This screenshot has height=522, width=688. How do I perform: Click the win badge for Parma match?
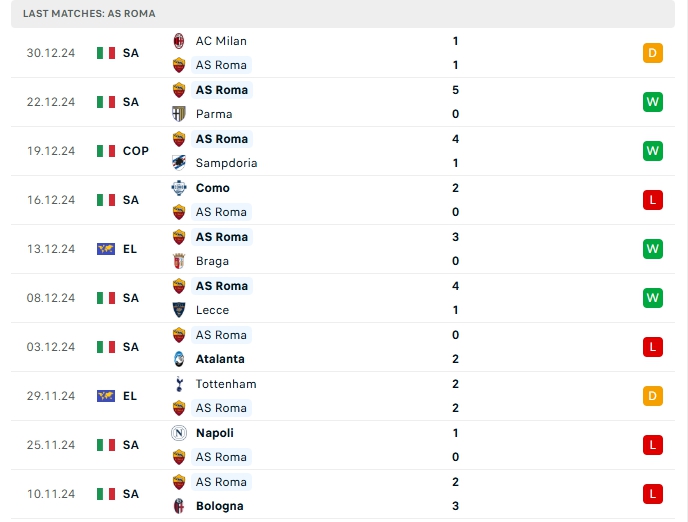(653, 102)
